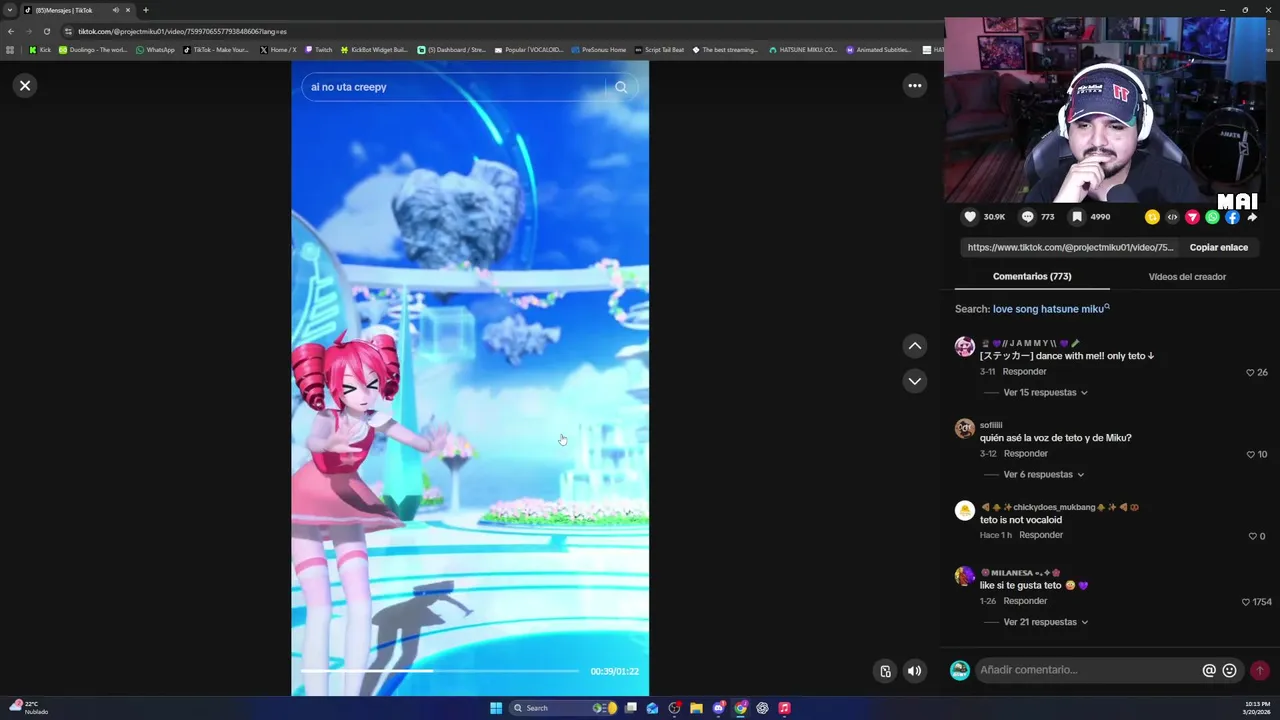1280x720 pixels.
Task: Switch to Comentarios (773) tab
Action: click(1032, 277)
